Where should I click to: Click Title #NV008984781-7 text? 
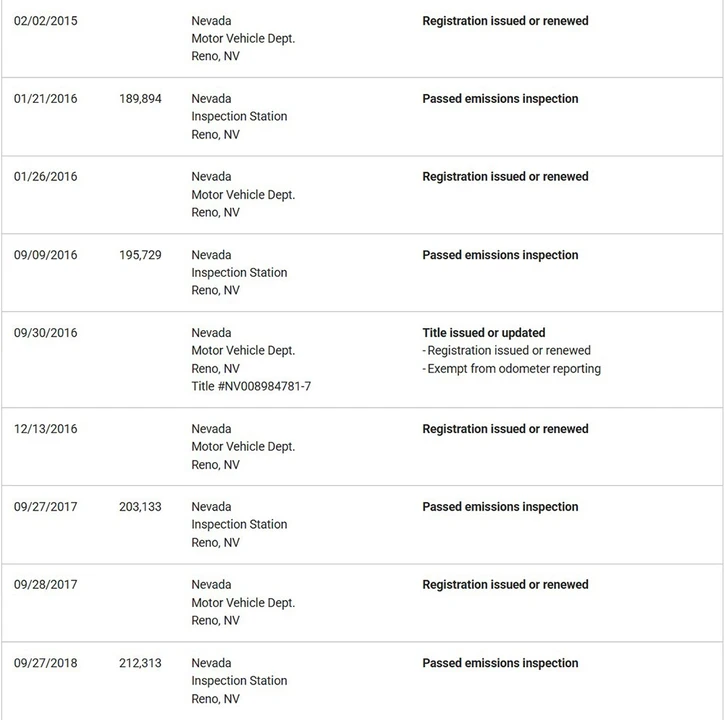[x=251, y=386]
